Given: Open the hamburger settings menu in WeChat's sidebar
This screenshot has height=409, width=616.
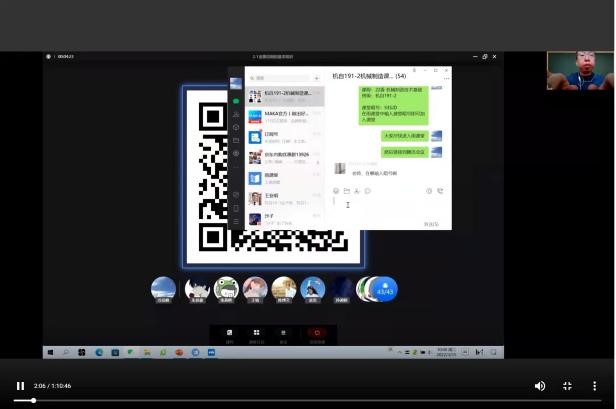Looking at the screenshot, I should [236, 222].
